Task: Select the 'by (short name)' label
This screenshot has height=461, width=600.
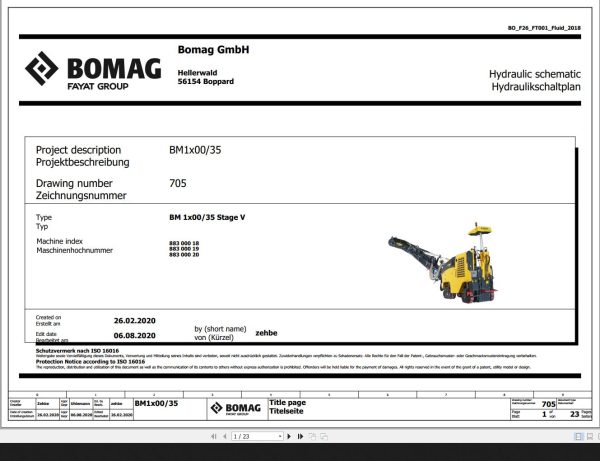Action: click(220, 329)
